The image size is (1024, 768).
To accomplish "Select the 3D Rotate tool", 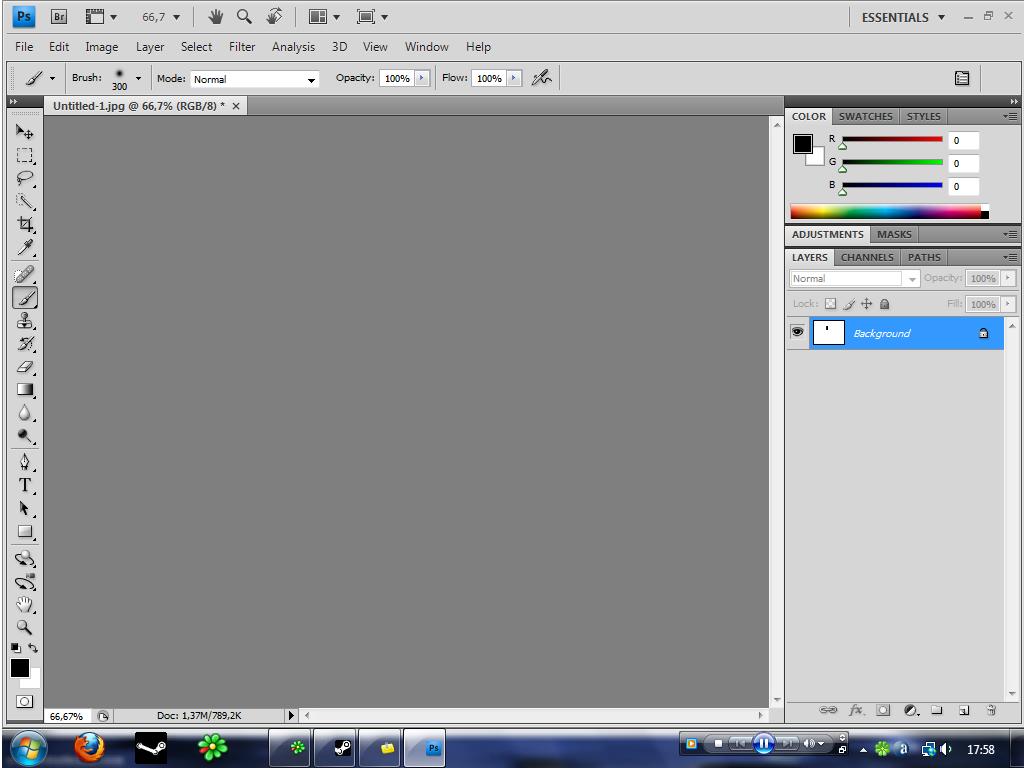I will (25, 558).
